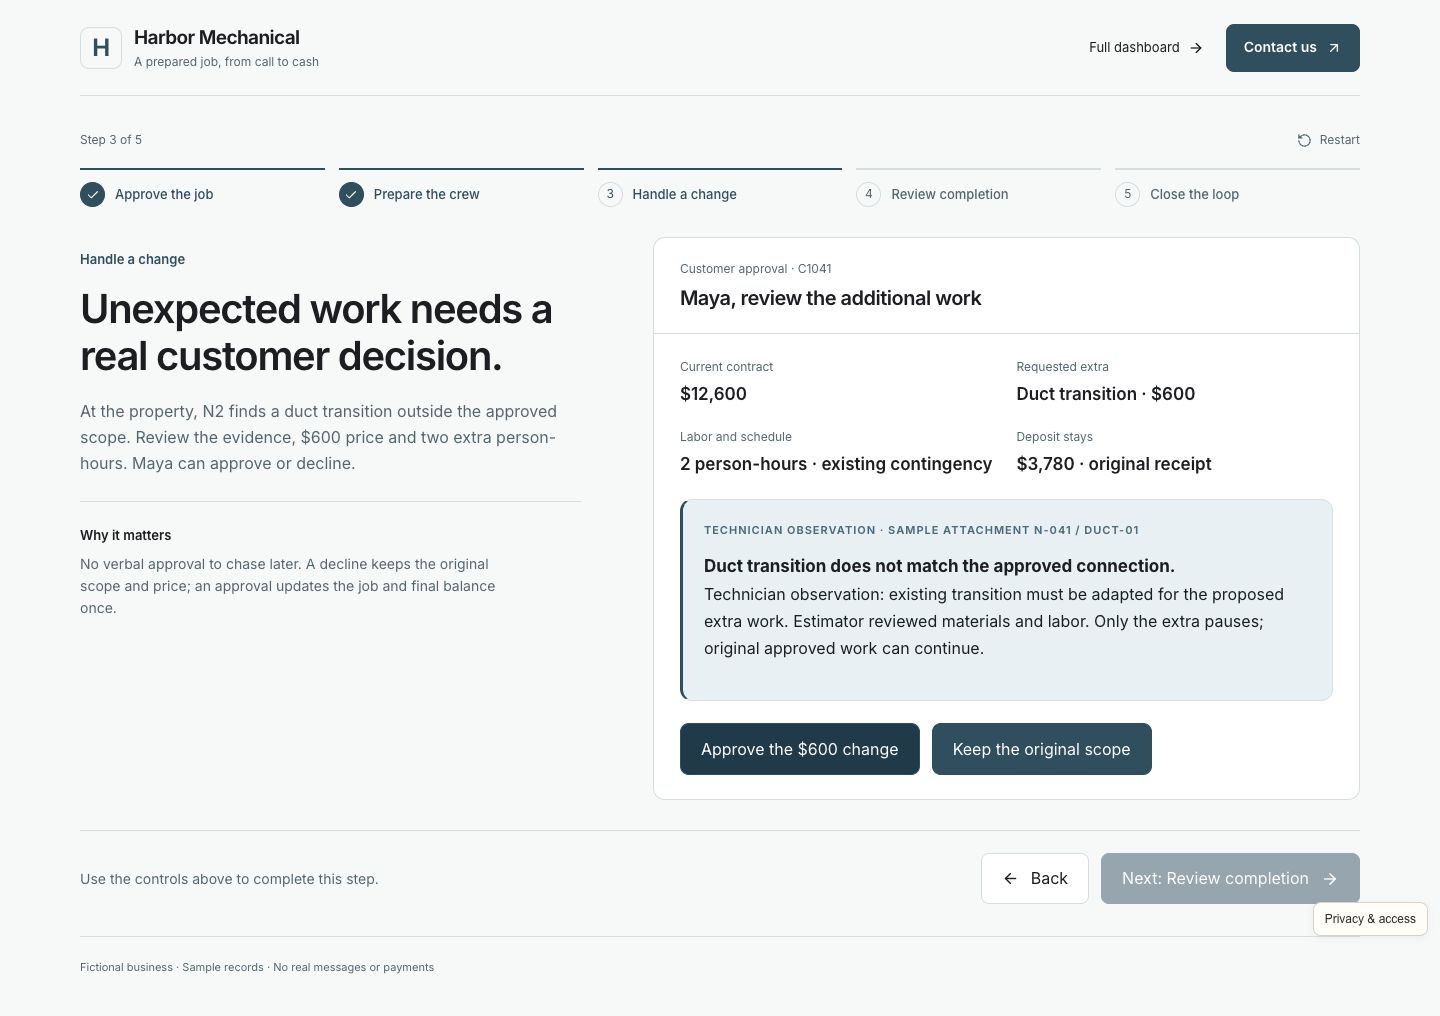Go to the Approve the job step
Image resolution: width=1440 pixels, height=1016 pixels.
(202, 188)
